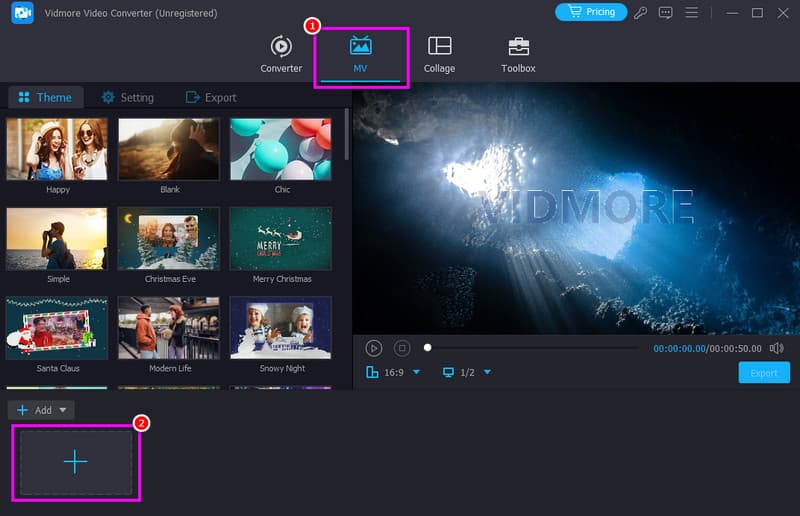Switch to the MV tab
800x516 pixels.
click(x=360, y=55)
